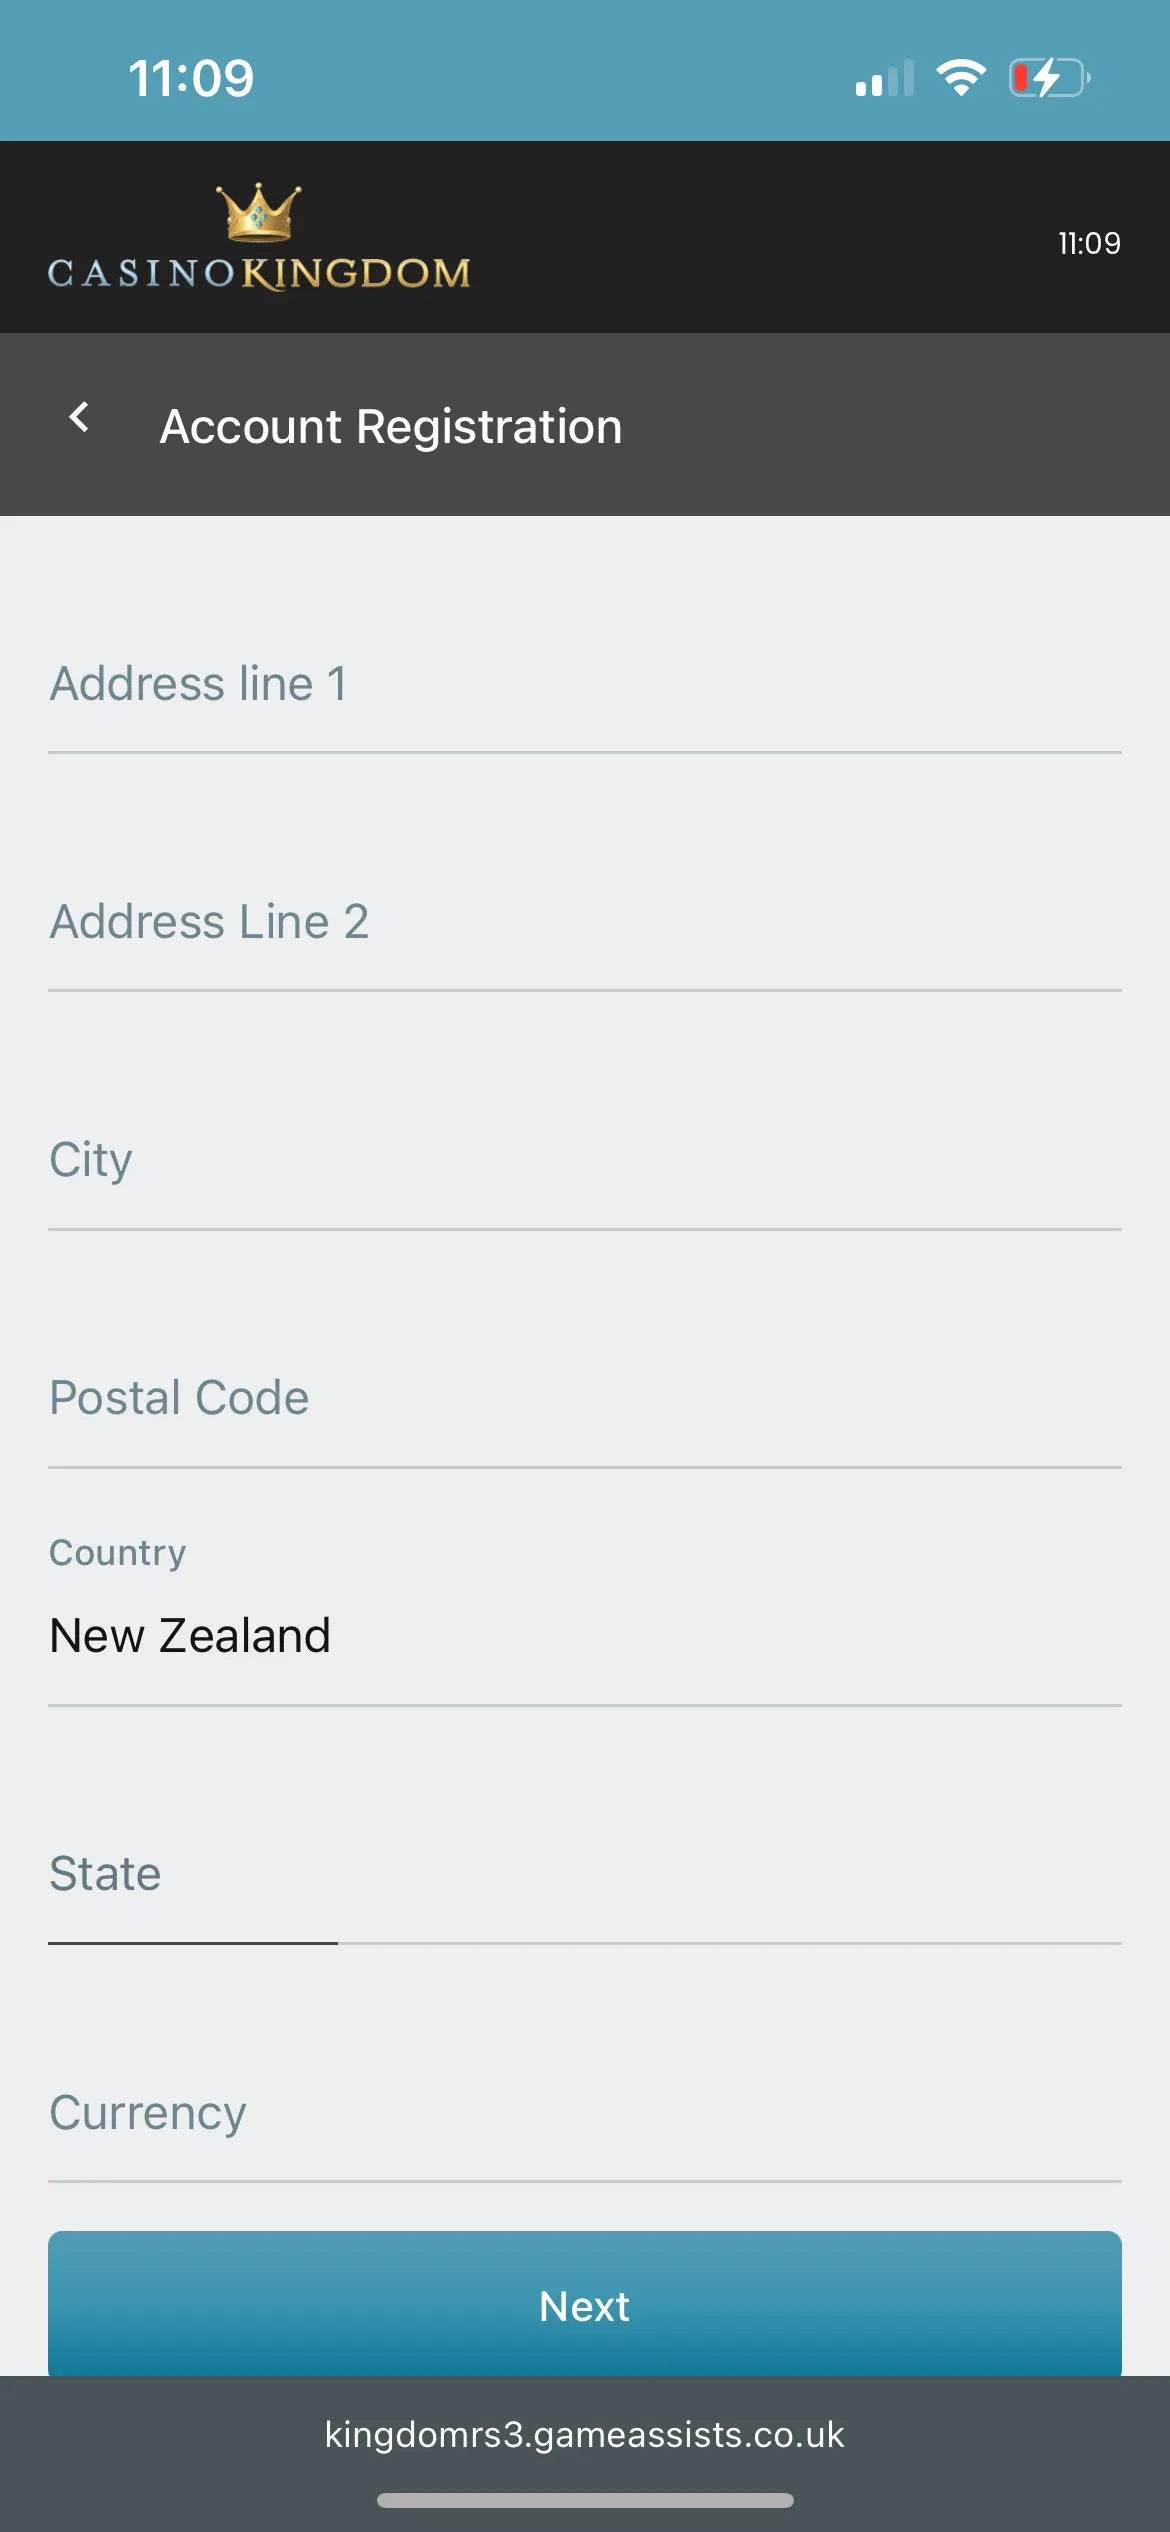The image size is (1170, 2532).
Task: Expand the State dropdown
Action: point(585,1875)
